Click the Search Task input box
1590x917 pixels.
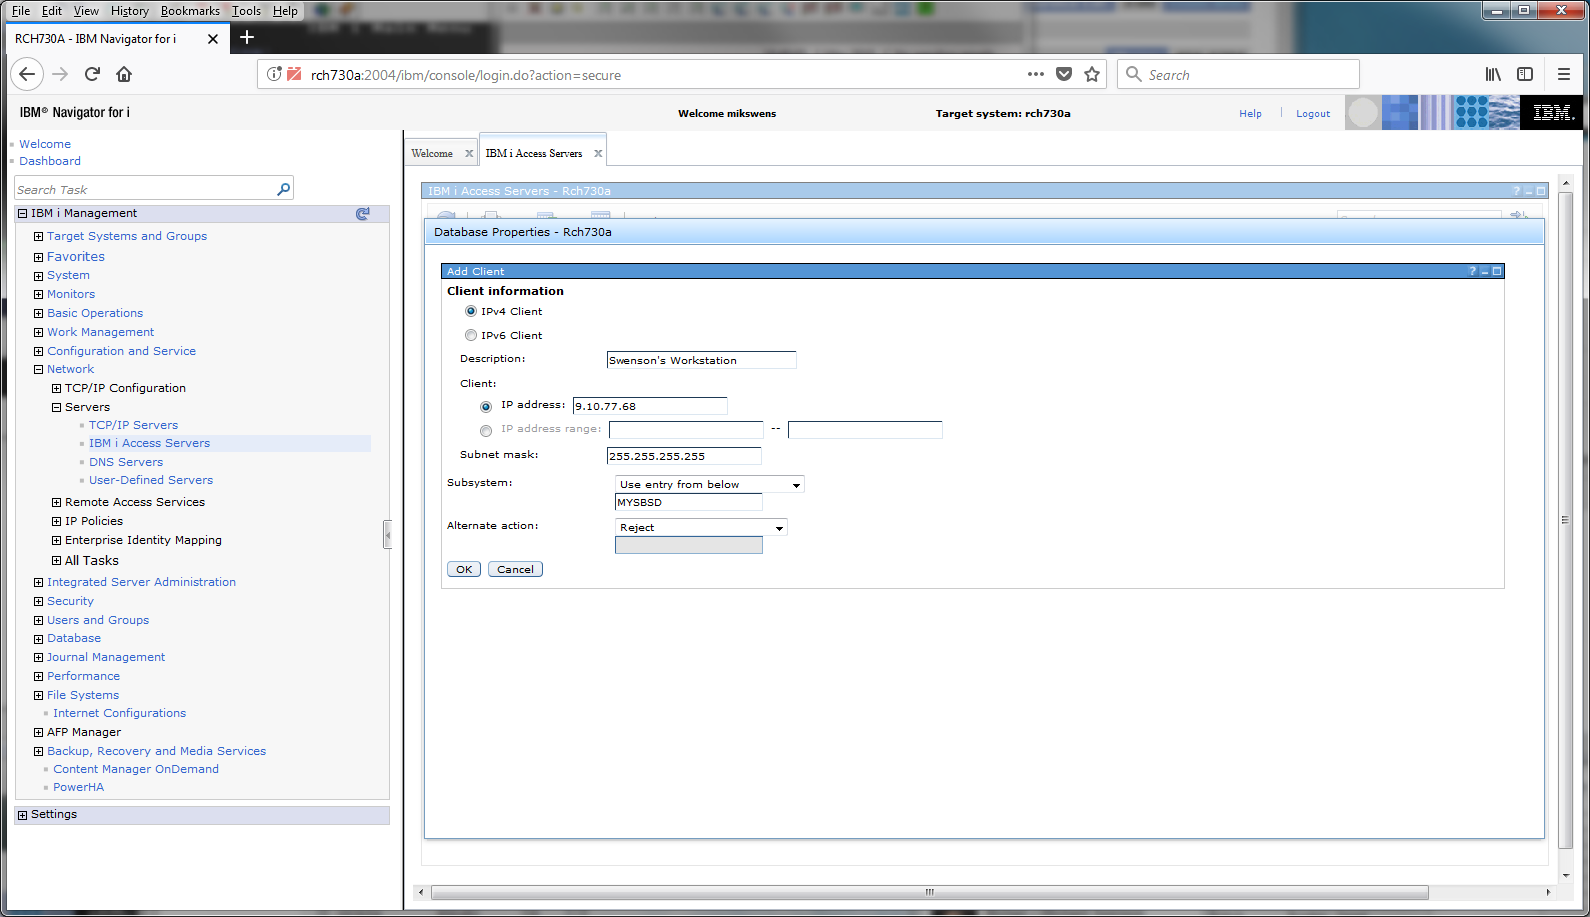144,189
